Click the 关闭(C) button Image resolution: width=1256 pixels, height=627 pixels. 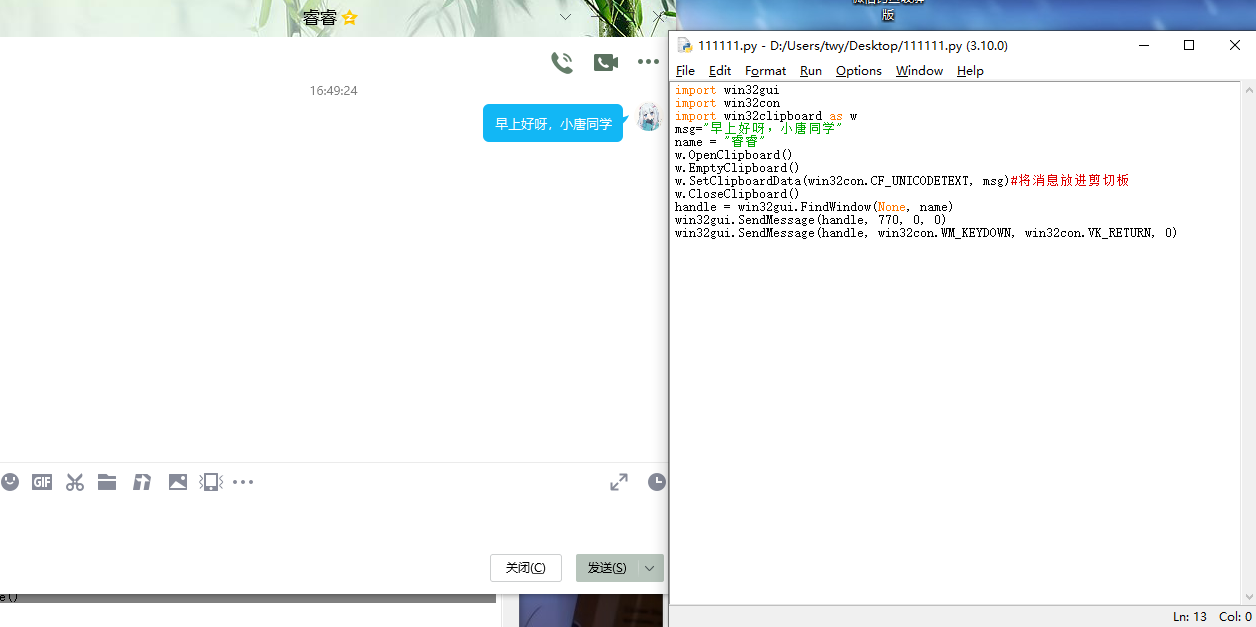(525, 567)
